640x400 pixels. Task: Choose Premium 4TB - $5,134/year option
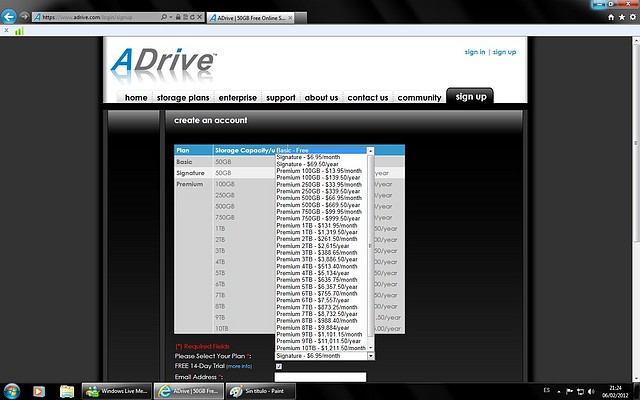pos(321,273)
